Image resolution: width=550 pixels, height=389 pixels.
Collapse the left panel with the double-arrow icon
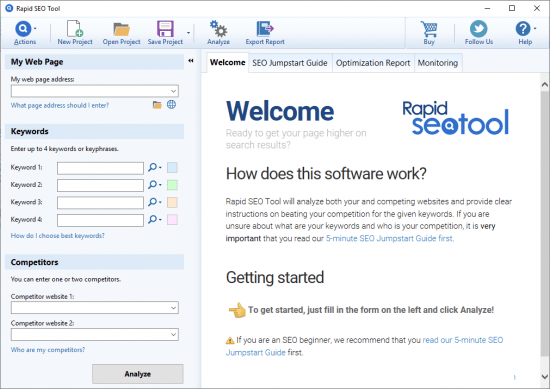(x=191, y=61)
